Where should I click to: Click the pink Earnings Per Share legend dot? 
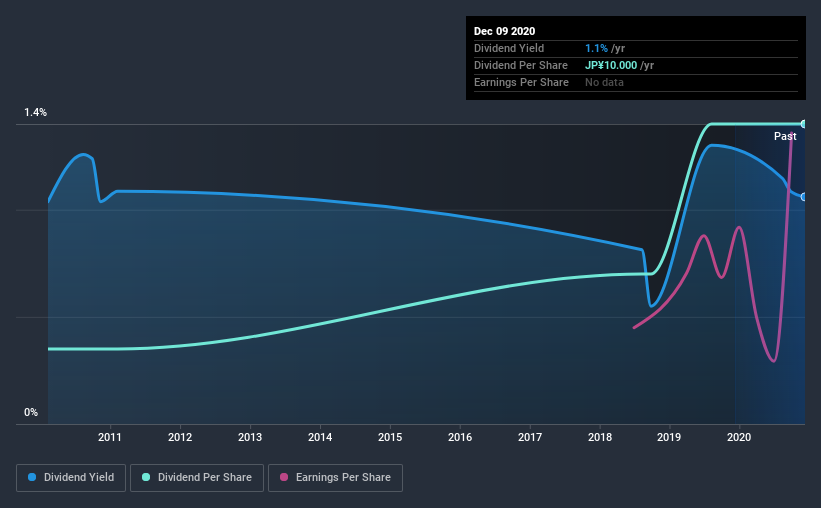click(284, 477)
